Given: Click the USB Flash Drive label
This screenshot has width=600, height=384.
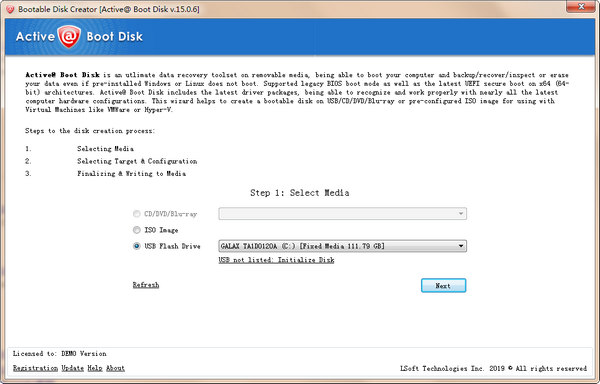Looking at the screenshot, I should tap(172, 246).
